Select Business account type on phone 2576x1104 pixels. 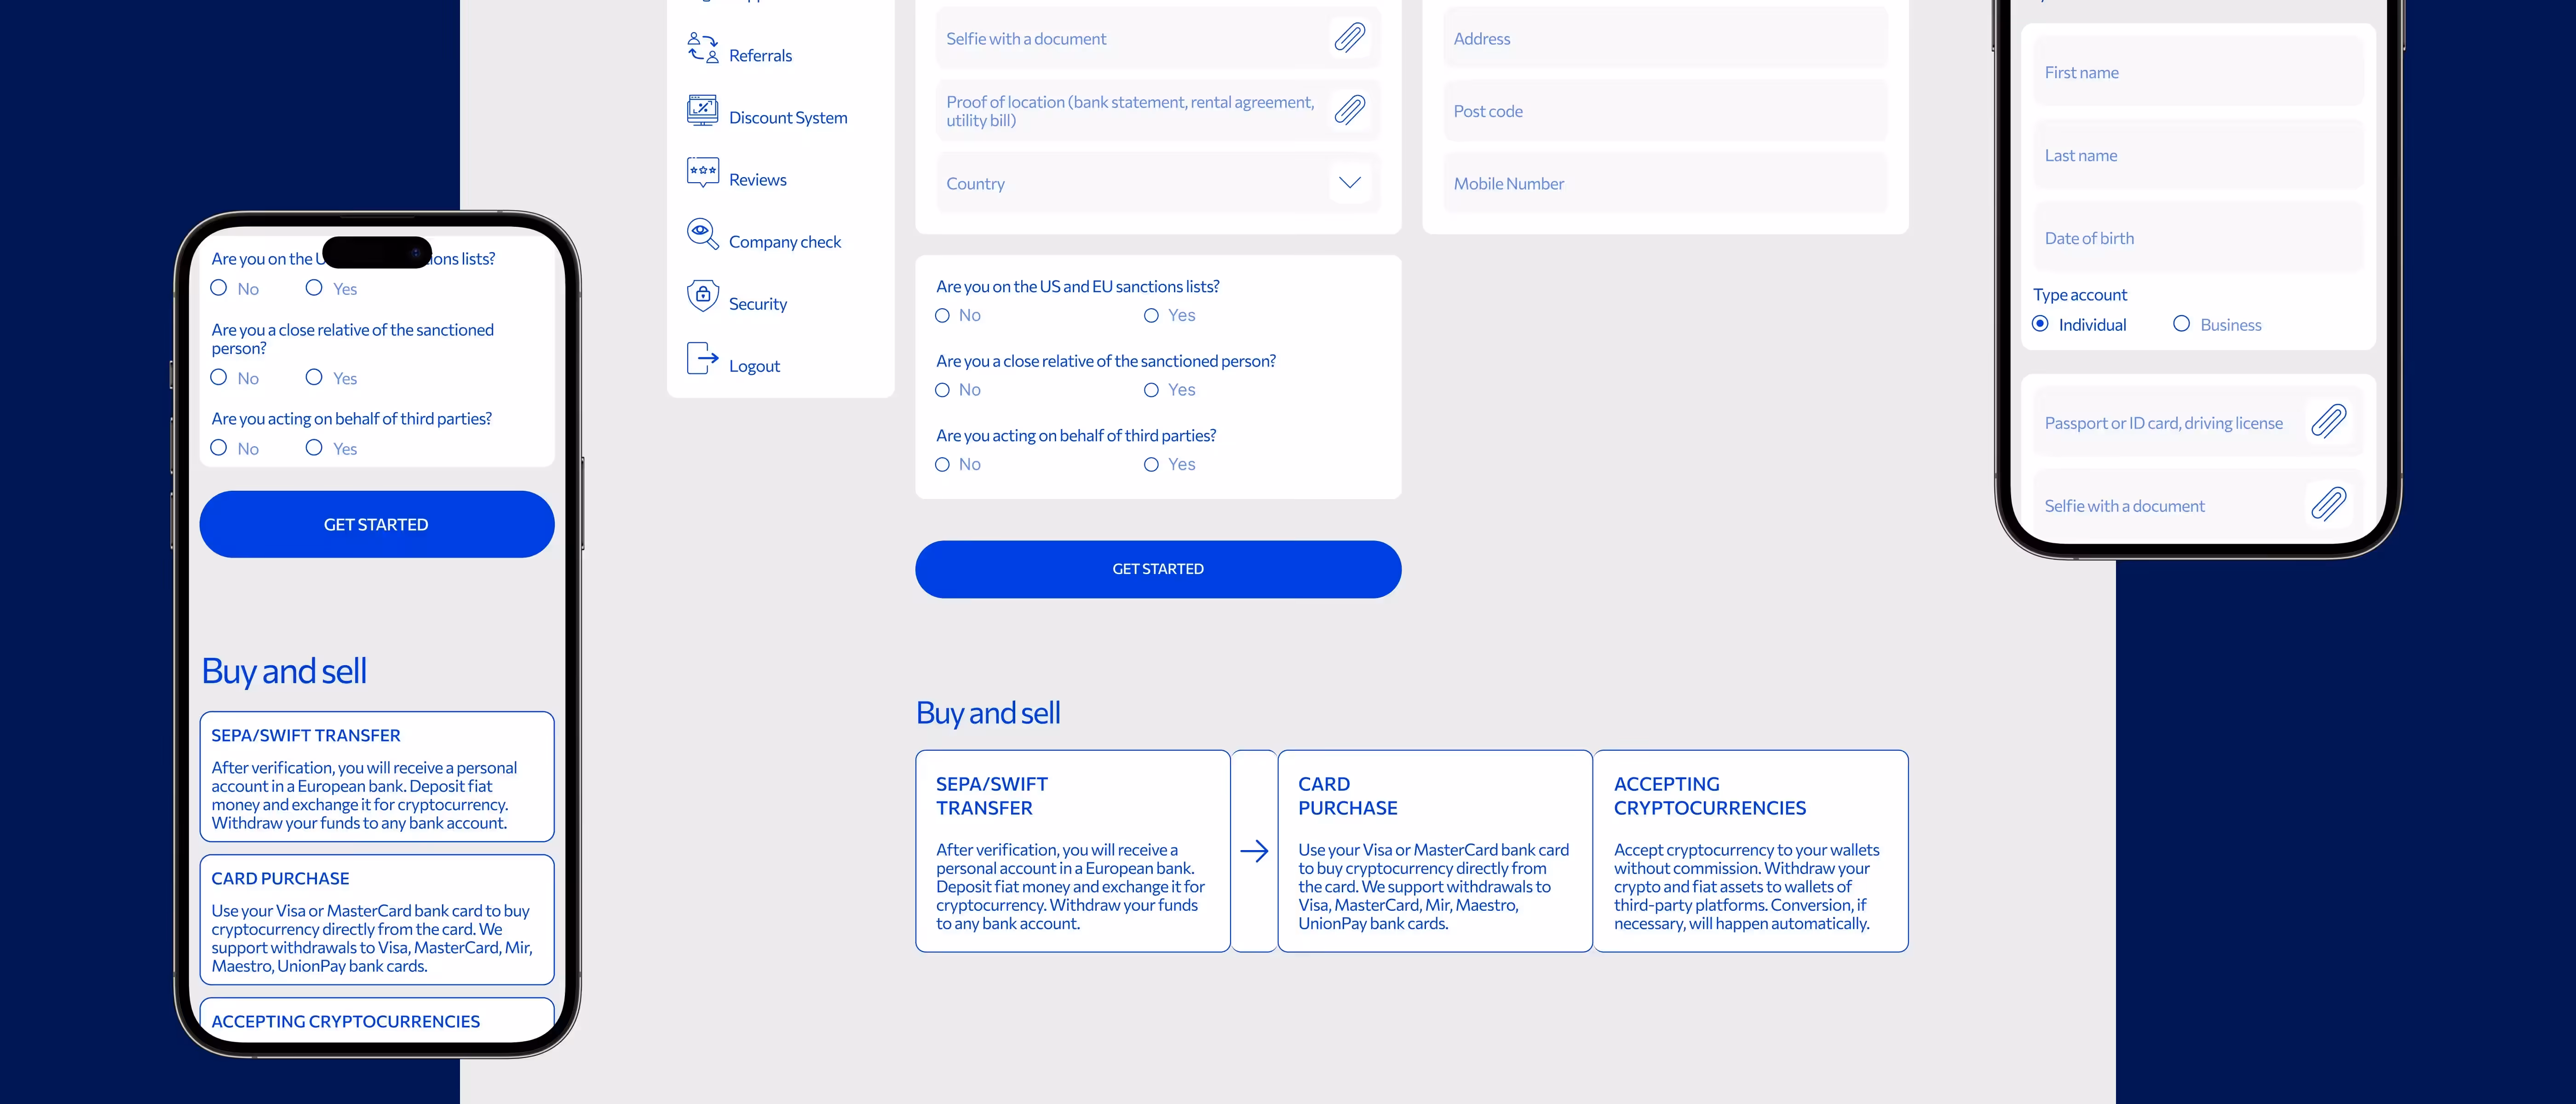(x=2182, y=324)
